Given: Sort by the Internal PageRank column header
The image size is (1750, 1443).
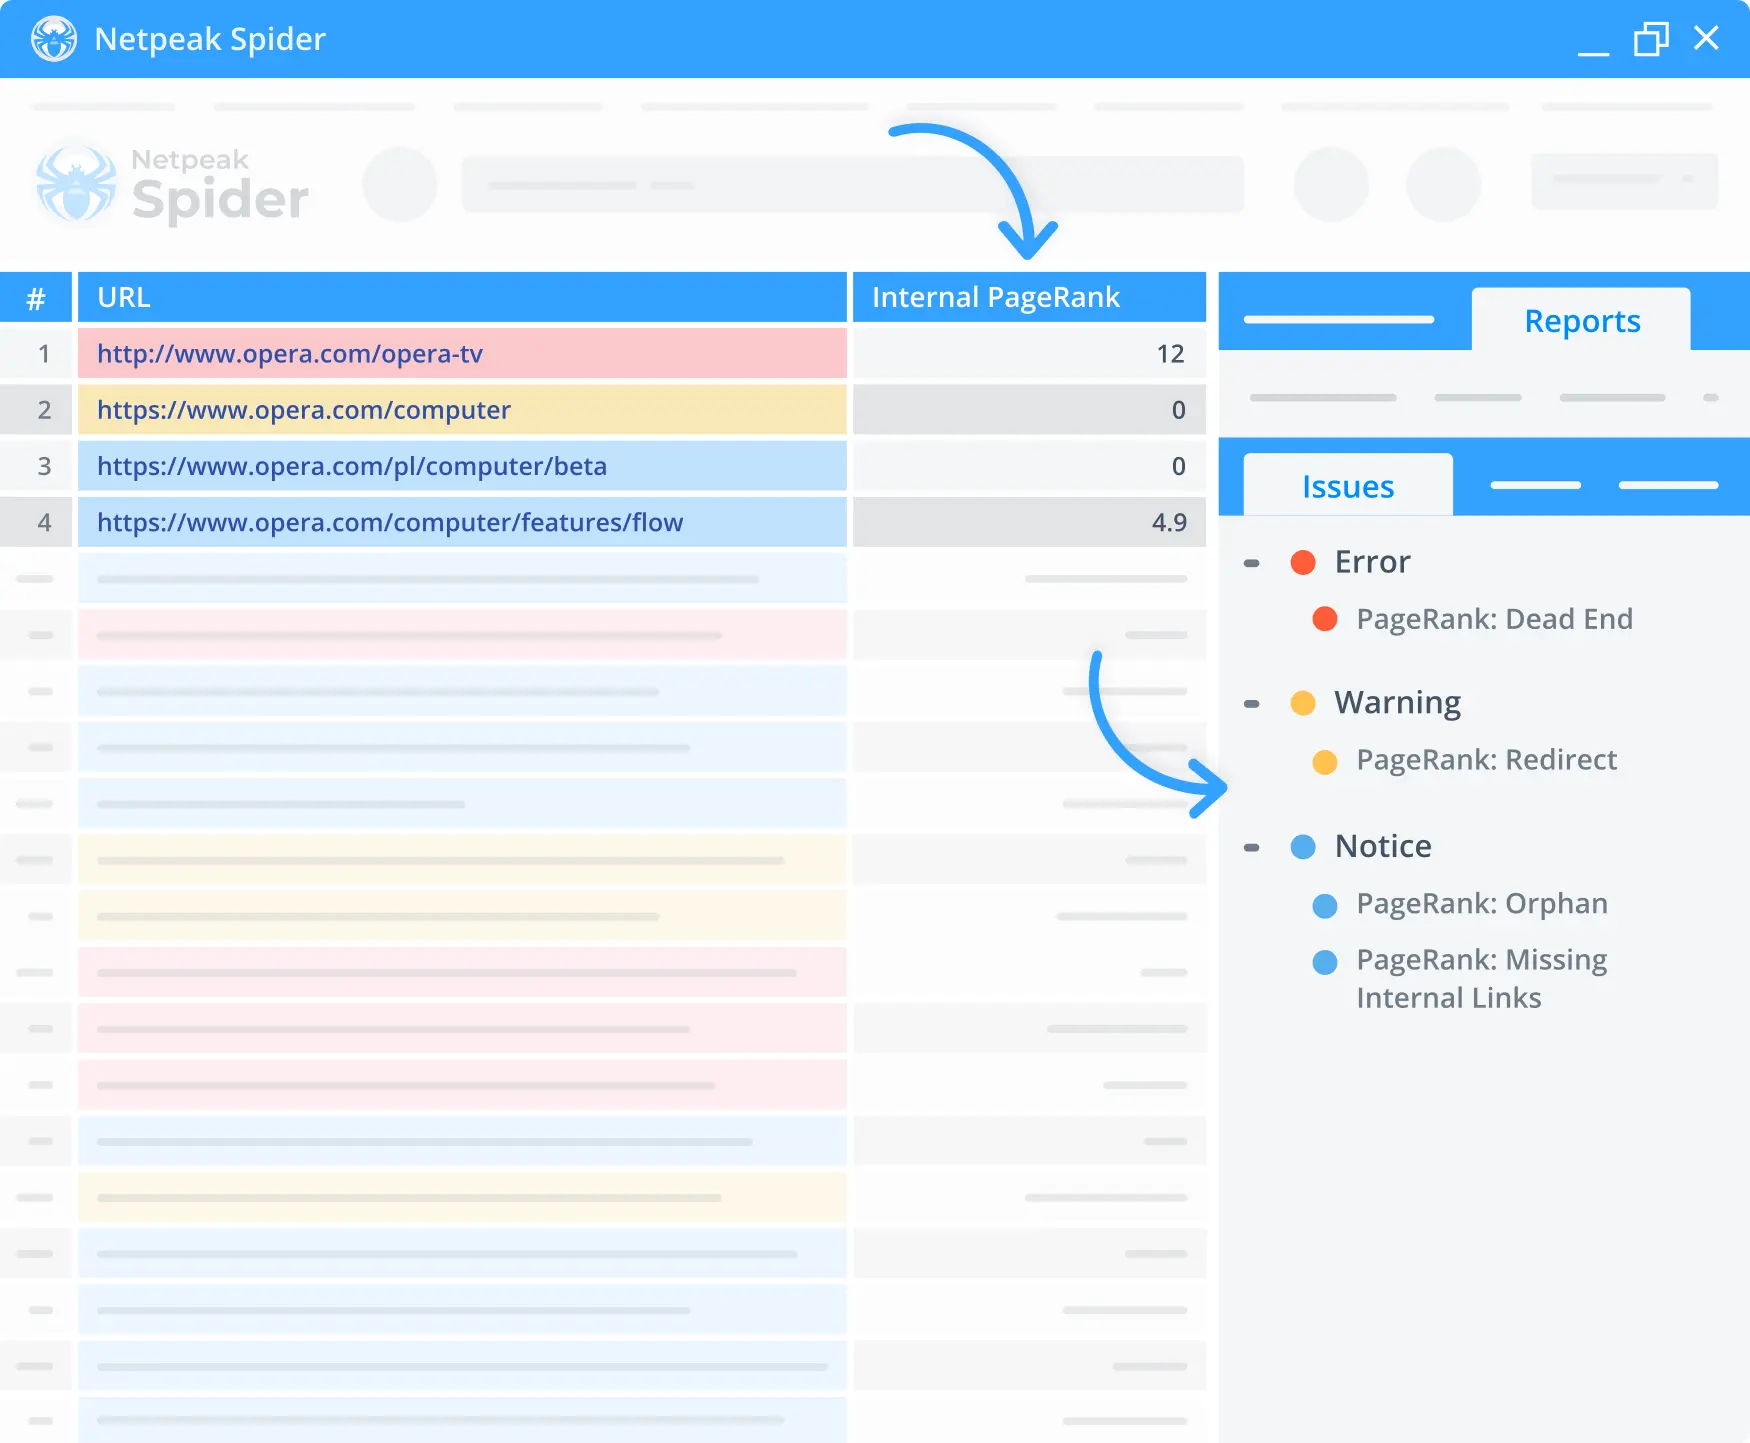Looking at the screenshot, I should click(1029, 297).
